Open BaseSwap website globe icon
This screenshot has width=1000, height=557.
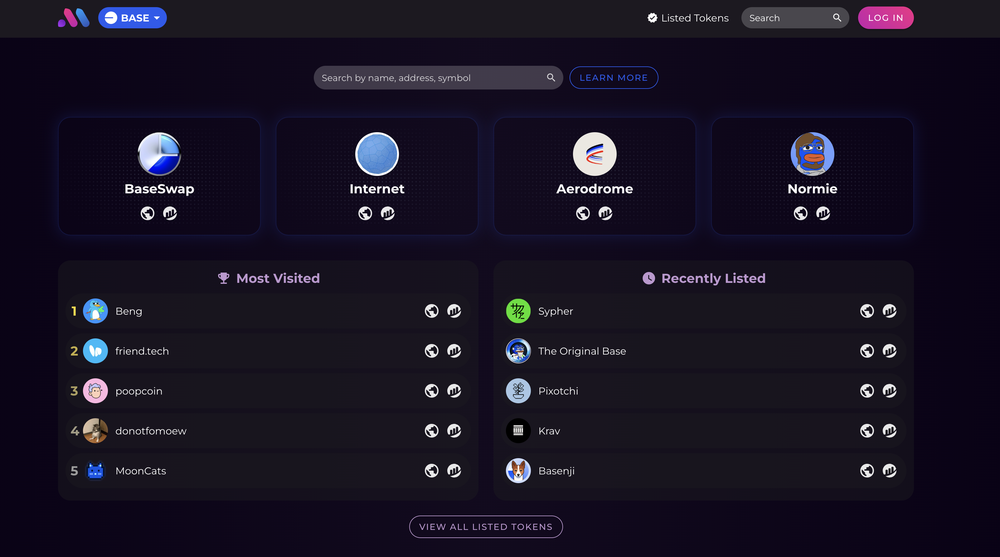[x=147, y=213]
